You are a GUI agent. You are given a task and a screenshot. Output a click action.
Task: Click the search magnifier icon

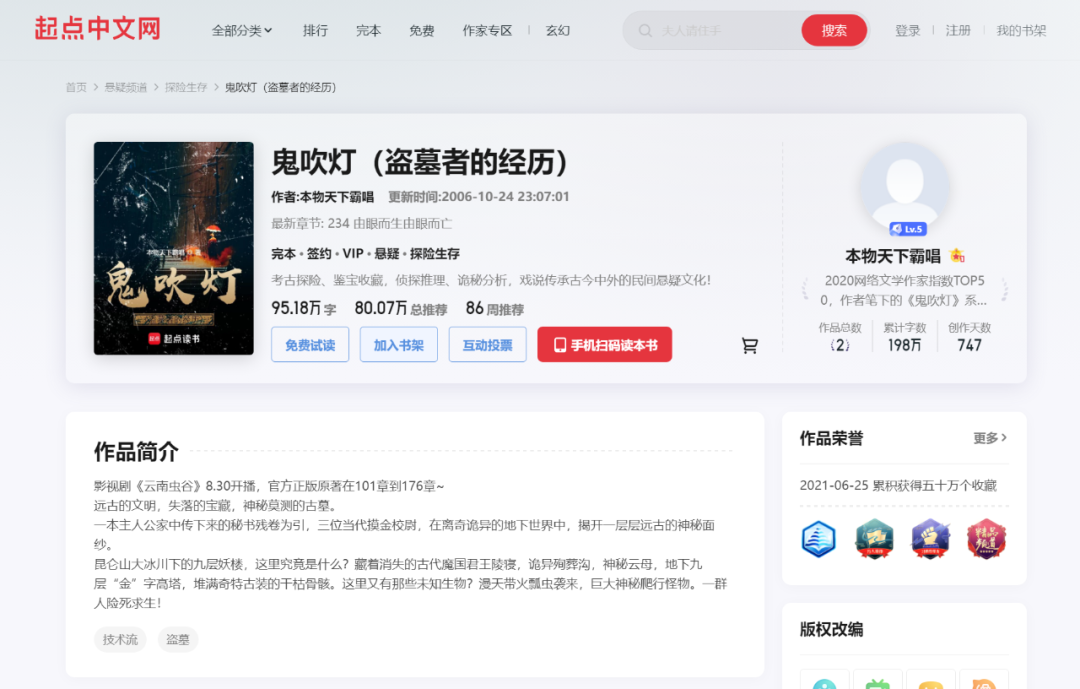pos(645,30)
